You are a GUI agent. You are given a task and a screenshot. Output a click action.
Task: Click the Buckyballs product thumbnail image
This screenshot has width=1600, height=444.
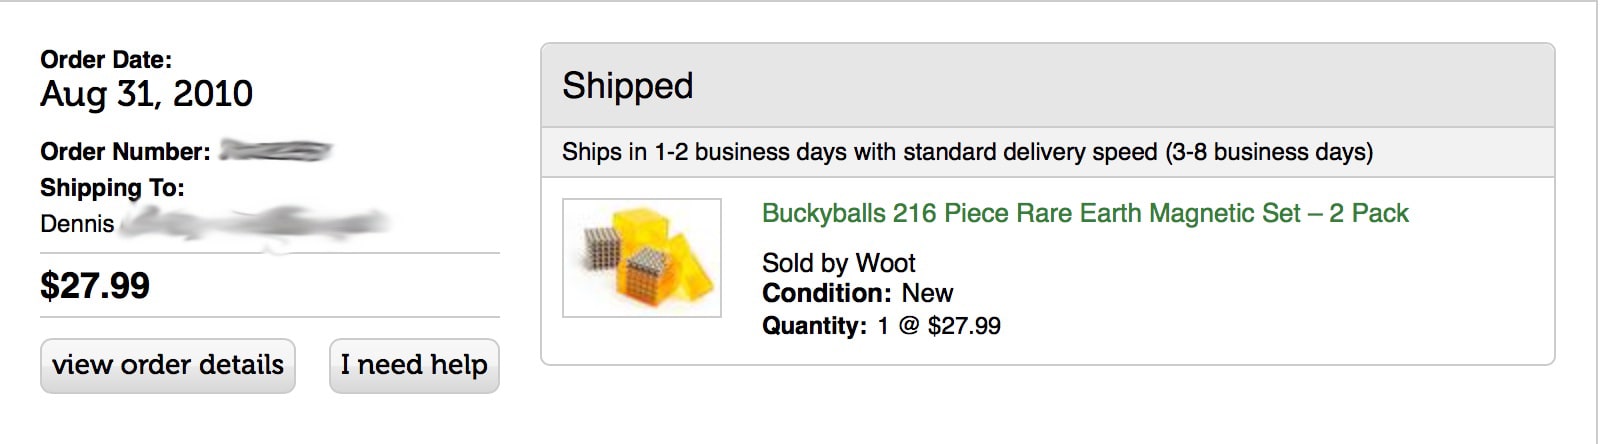tap(642, 258)
